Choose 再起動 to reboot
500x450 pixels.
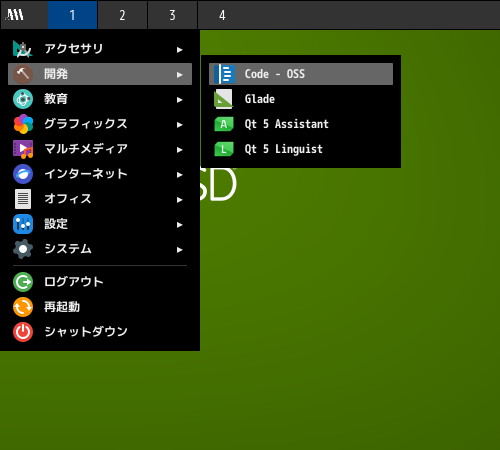coord(100,307)
